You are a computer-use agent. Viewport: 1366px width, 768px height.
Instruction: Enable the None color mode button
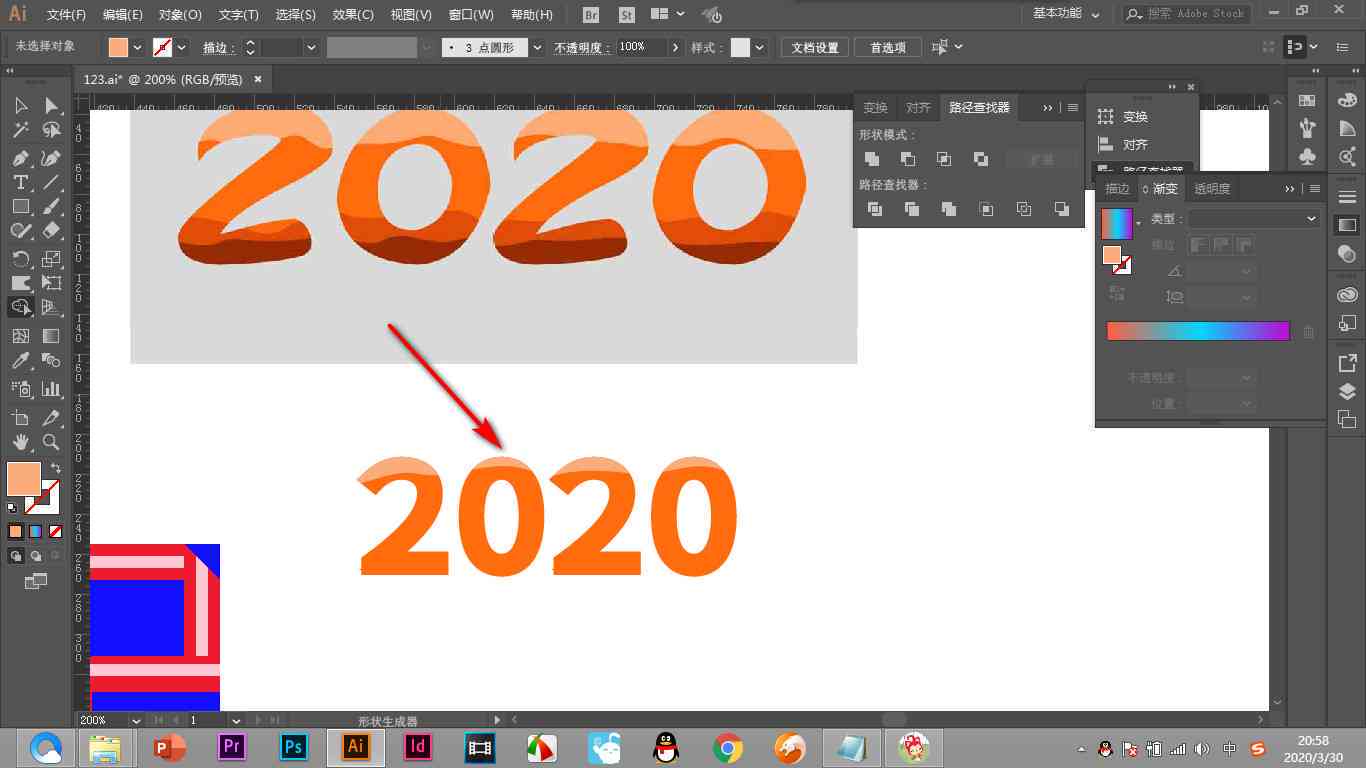click(x=56, y=532)
